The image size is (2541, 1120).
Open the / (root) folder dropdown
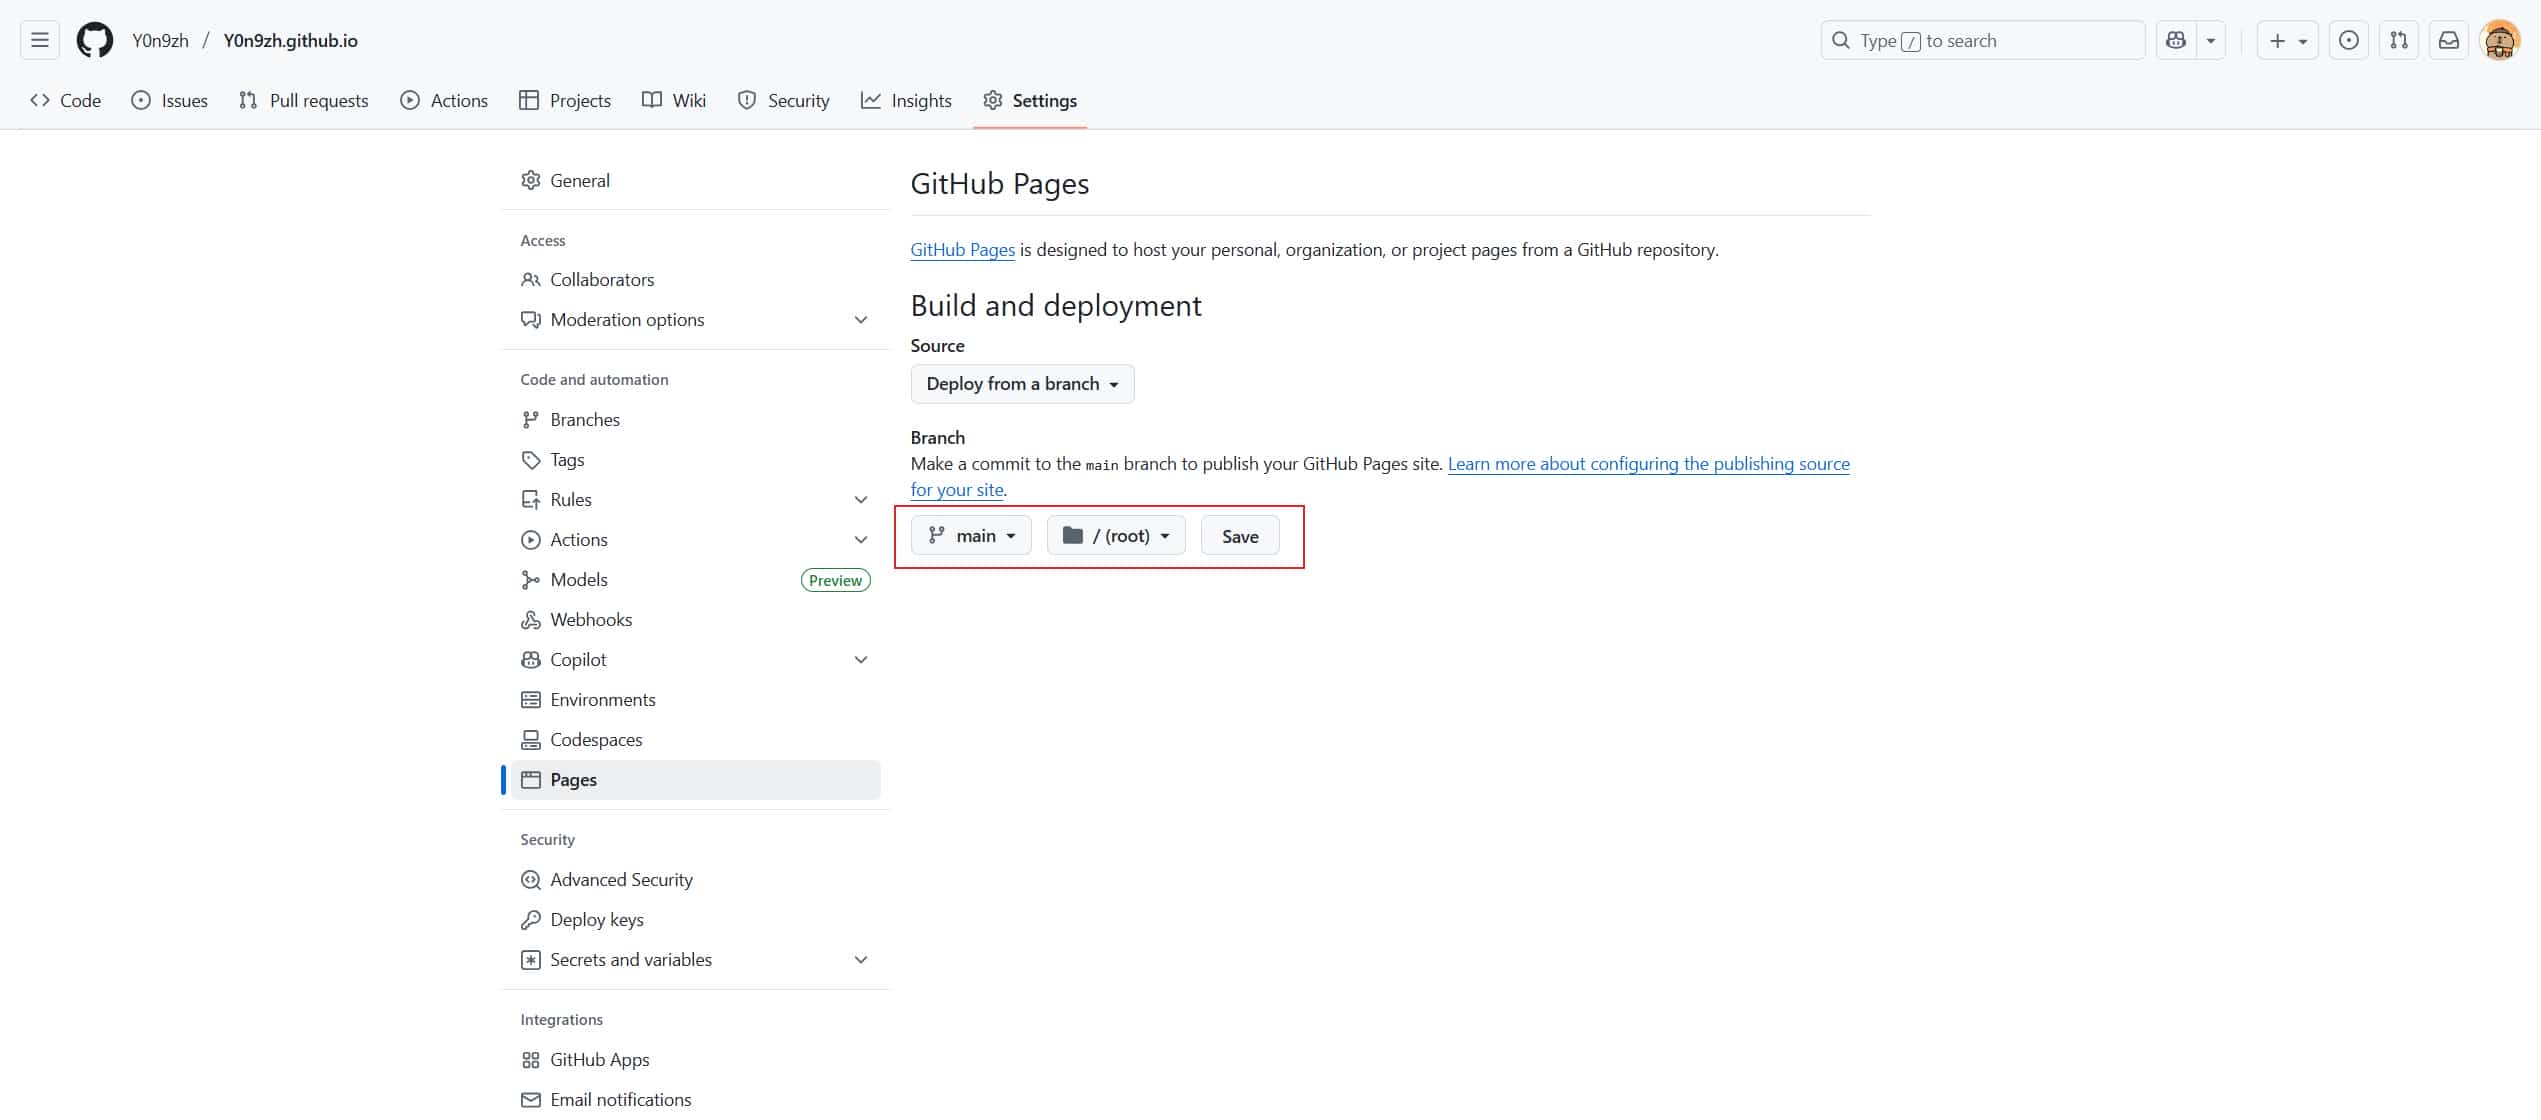click(x=1116, y=536)
